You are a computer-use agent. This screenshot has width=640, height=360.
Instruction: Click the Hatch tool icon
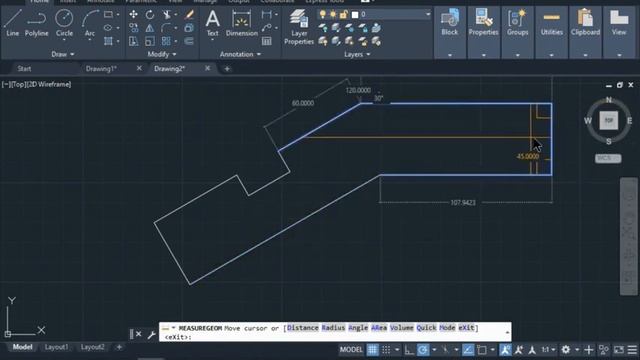click(x=108, y=41)
